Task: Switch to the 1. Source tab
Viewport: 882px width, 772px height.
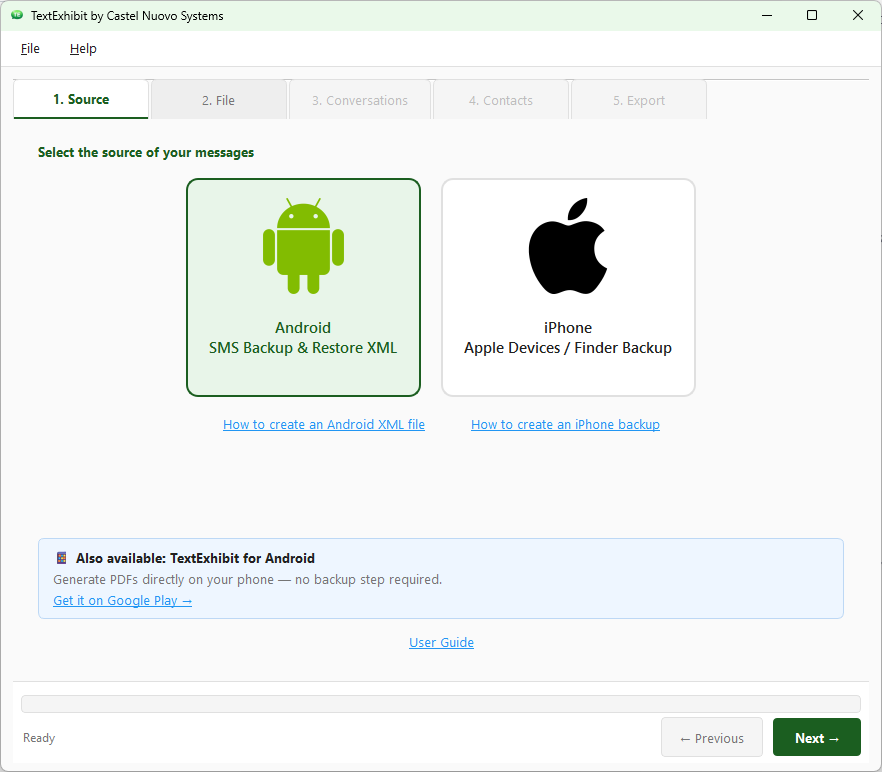Action: (x=81, y=100)
